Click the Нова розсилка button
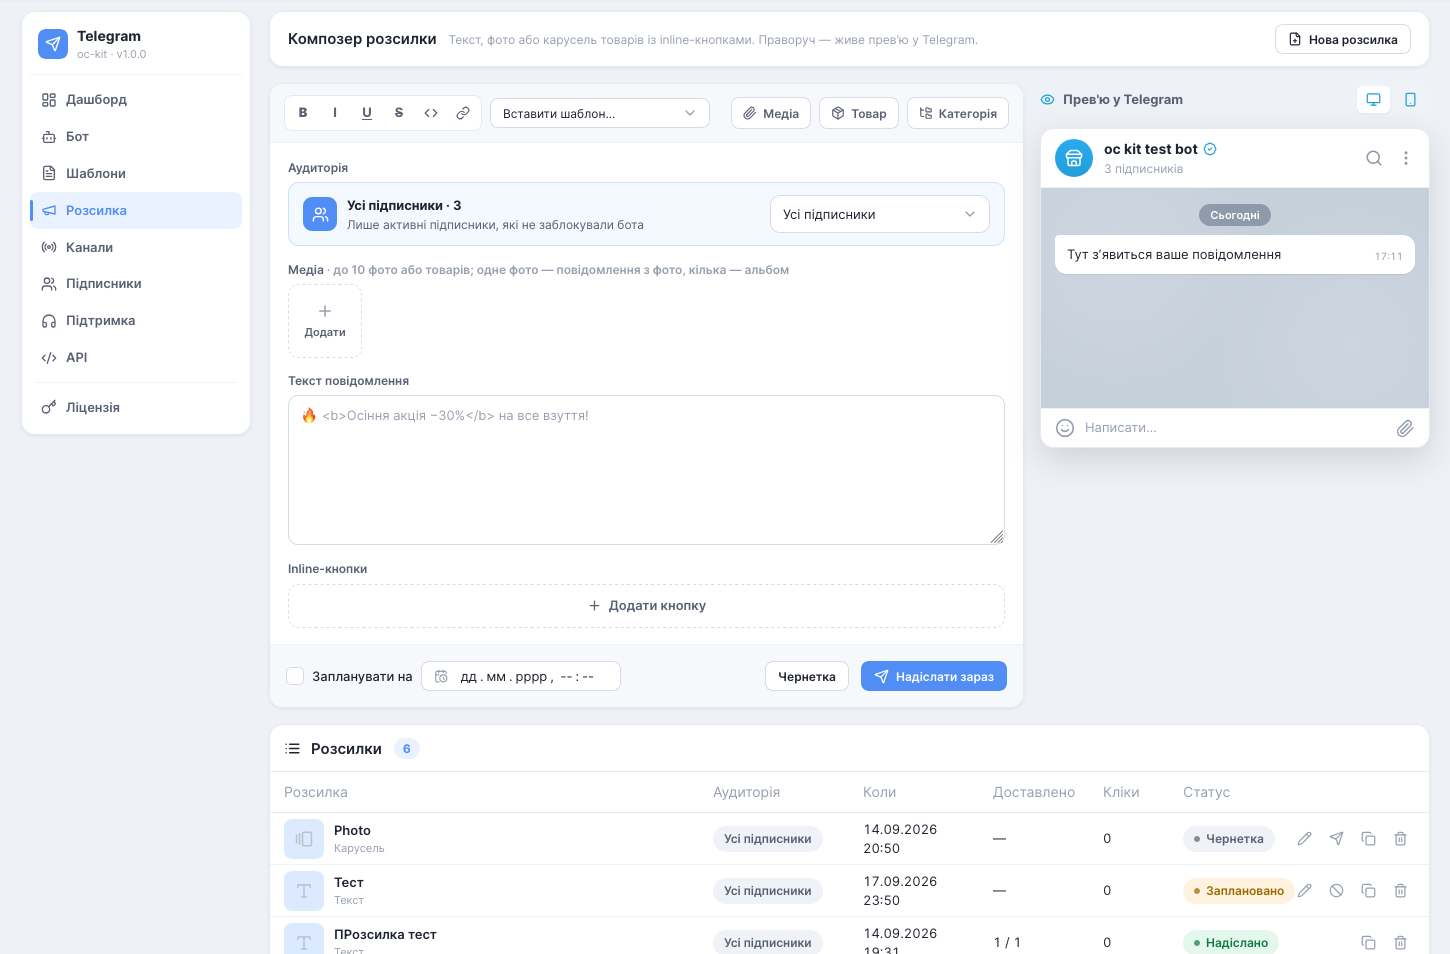The image size is (1450, 954). coord(1343,39)
